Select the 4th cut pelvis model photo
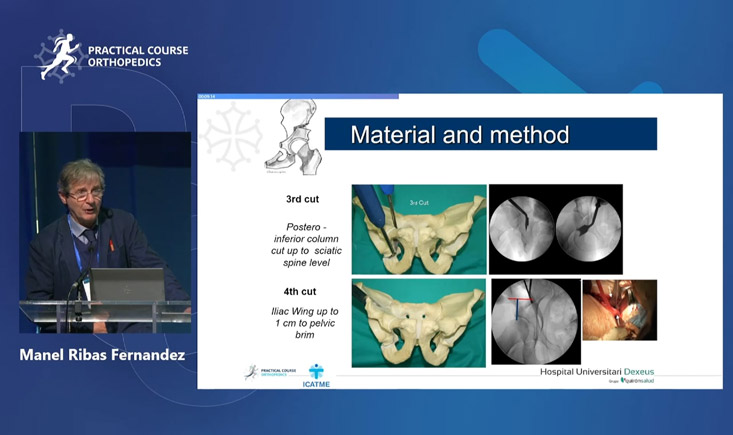Screen dimensions: 733x435 (x=419, y=323)
